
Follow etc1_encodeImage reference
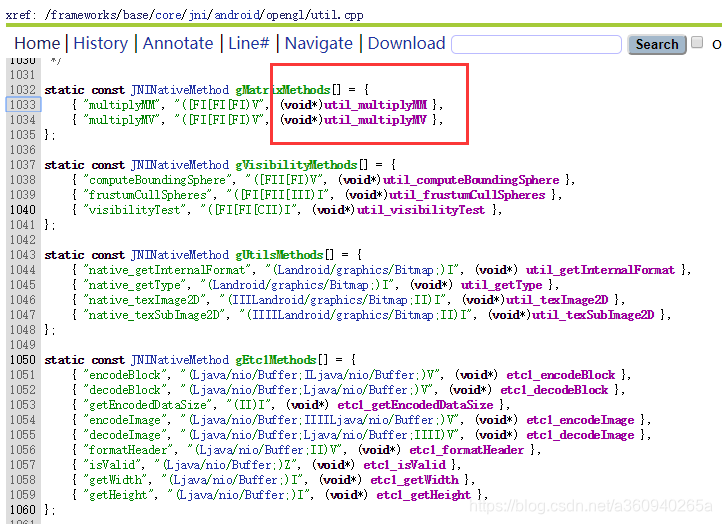(580, 419)
